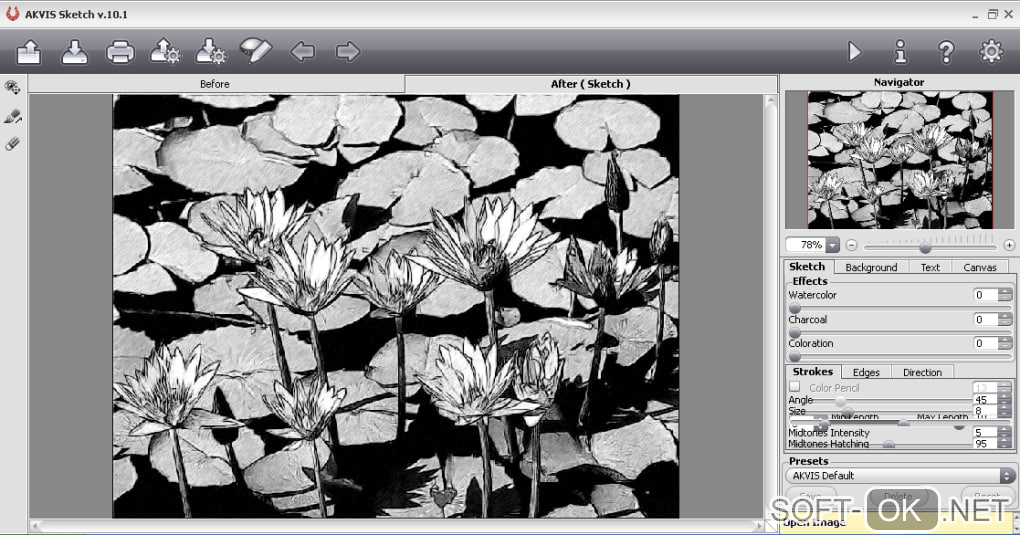Image resolution: width=1020 pixels, height=535 pixels.
Task: Switch to the Before tab
Action: point(215,84)
